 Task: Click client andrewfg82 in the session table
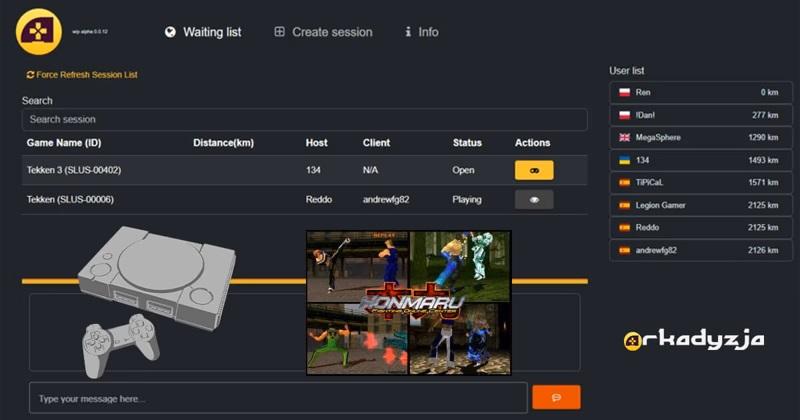(x=386, y=200)
